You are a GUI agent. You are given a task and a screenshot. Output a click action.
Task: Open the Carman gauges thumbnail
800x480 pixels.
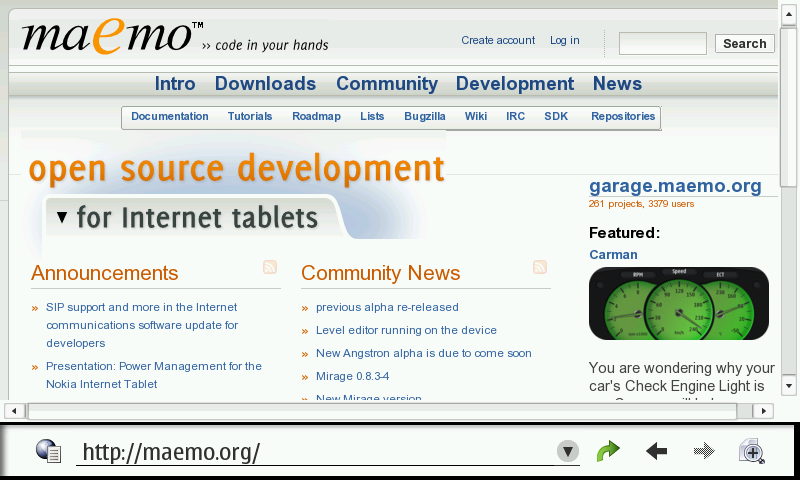(x=678, y=304)
